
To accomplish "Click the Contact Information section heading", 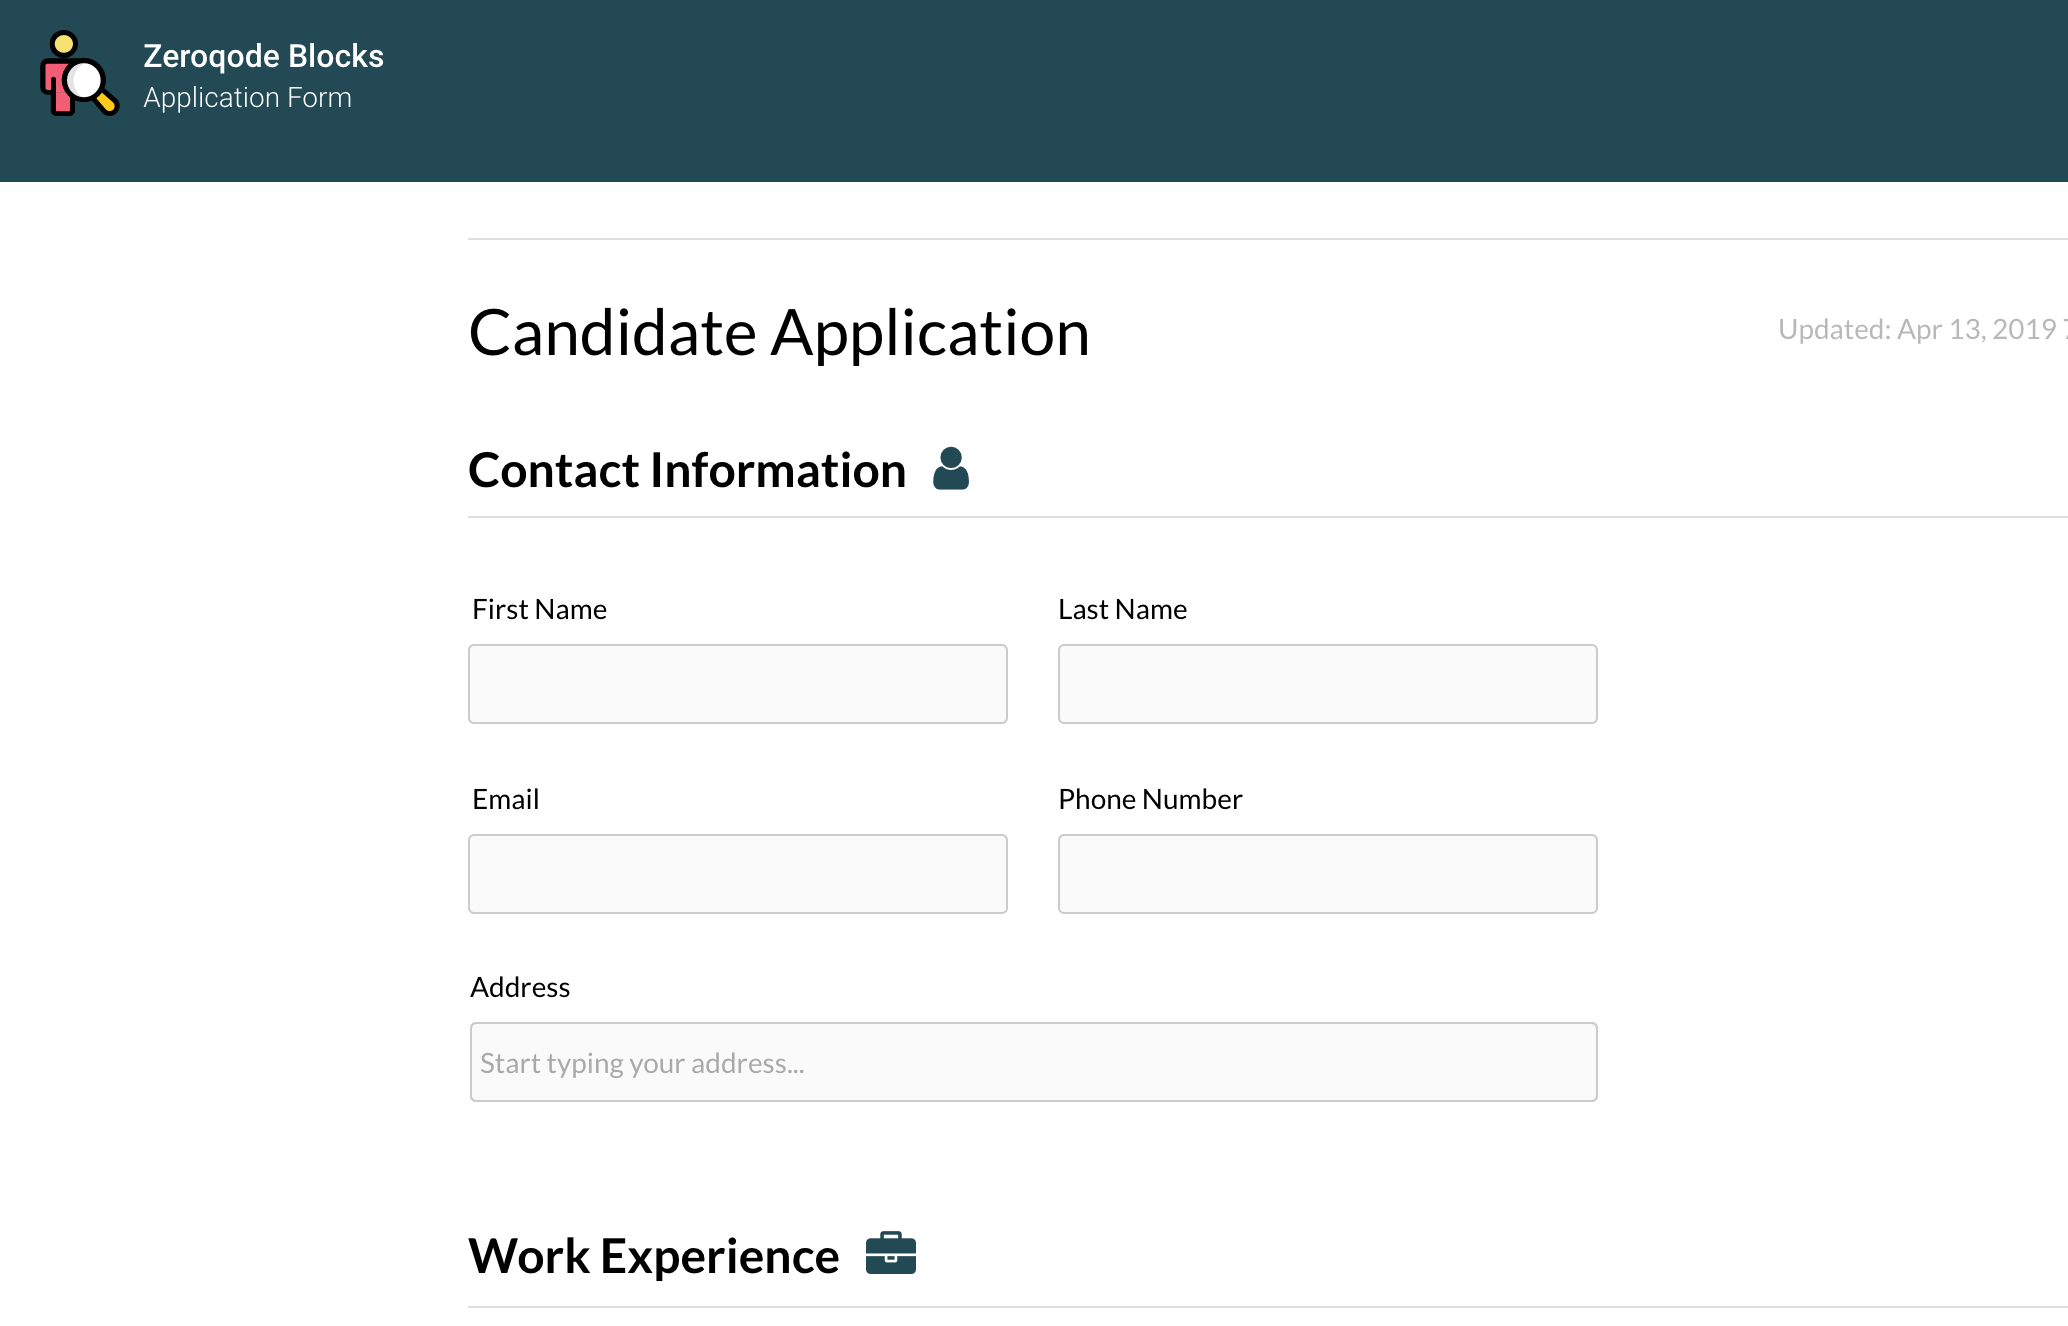I will [x=688, y=469].
